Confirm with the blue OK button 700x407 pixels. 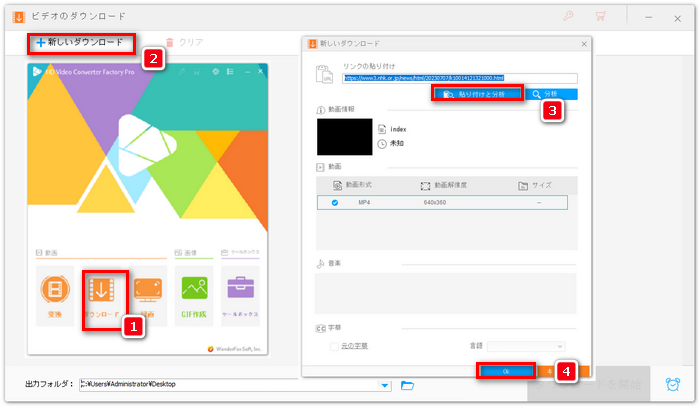(x=506, y=371)
